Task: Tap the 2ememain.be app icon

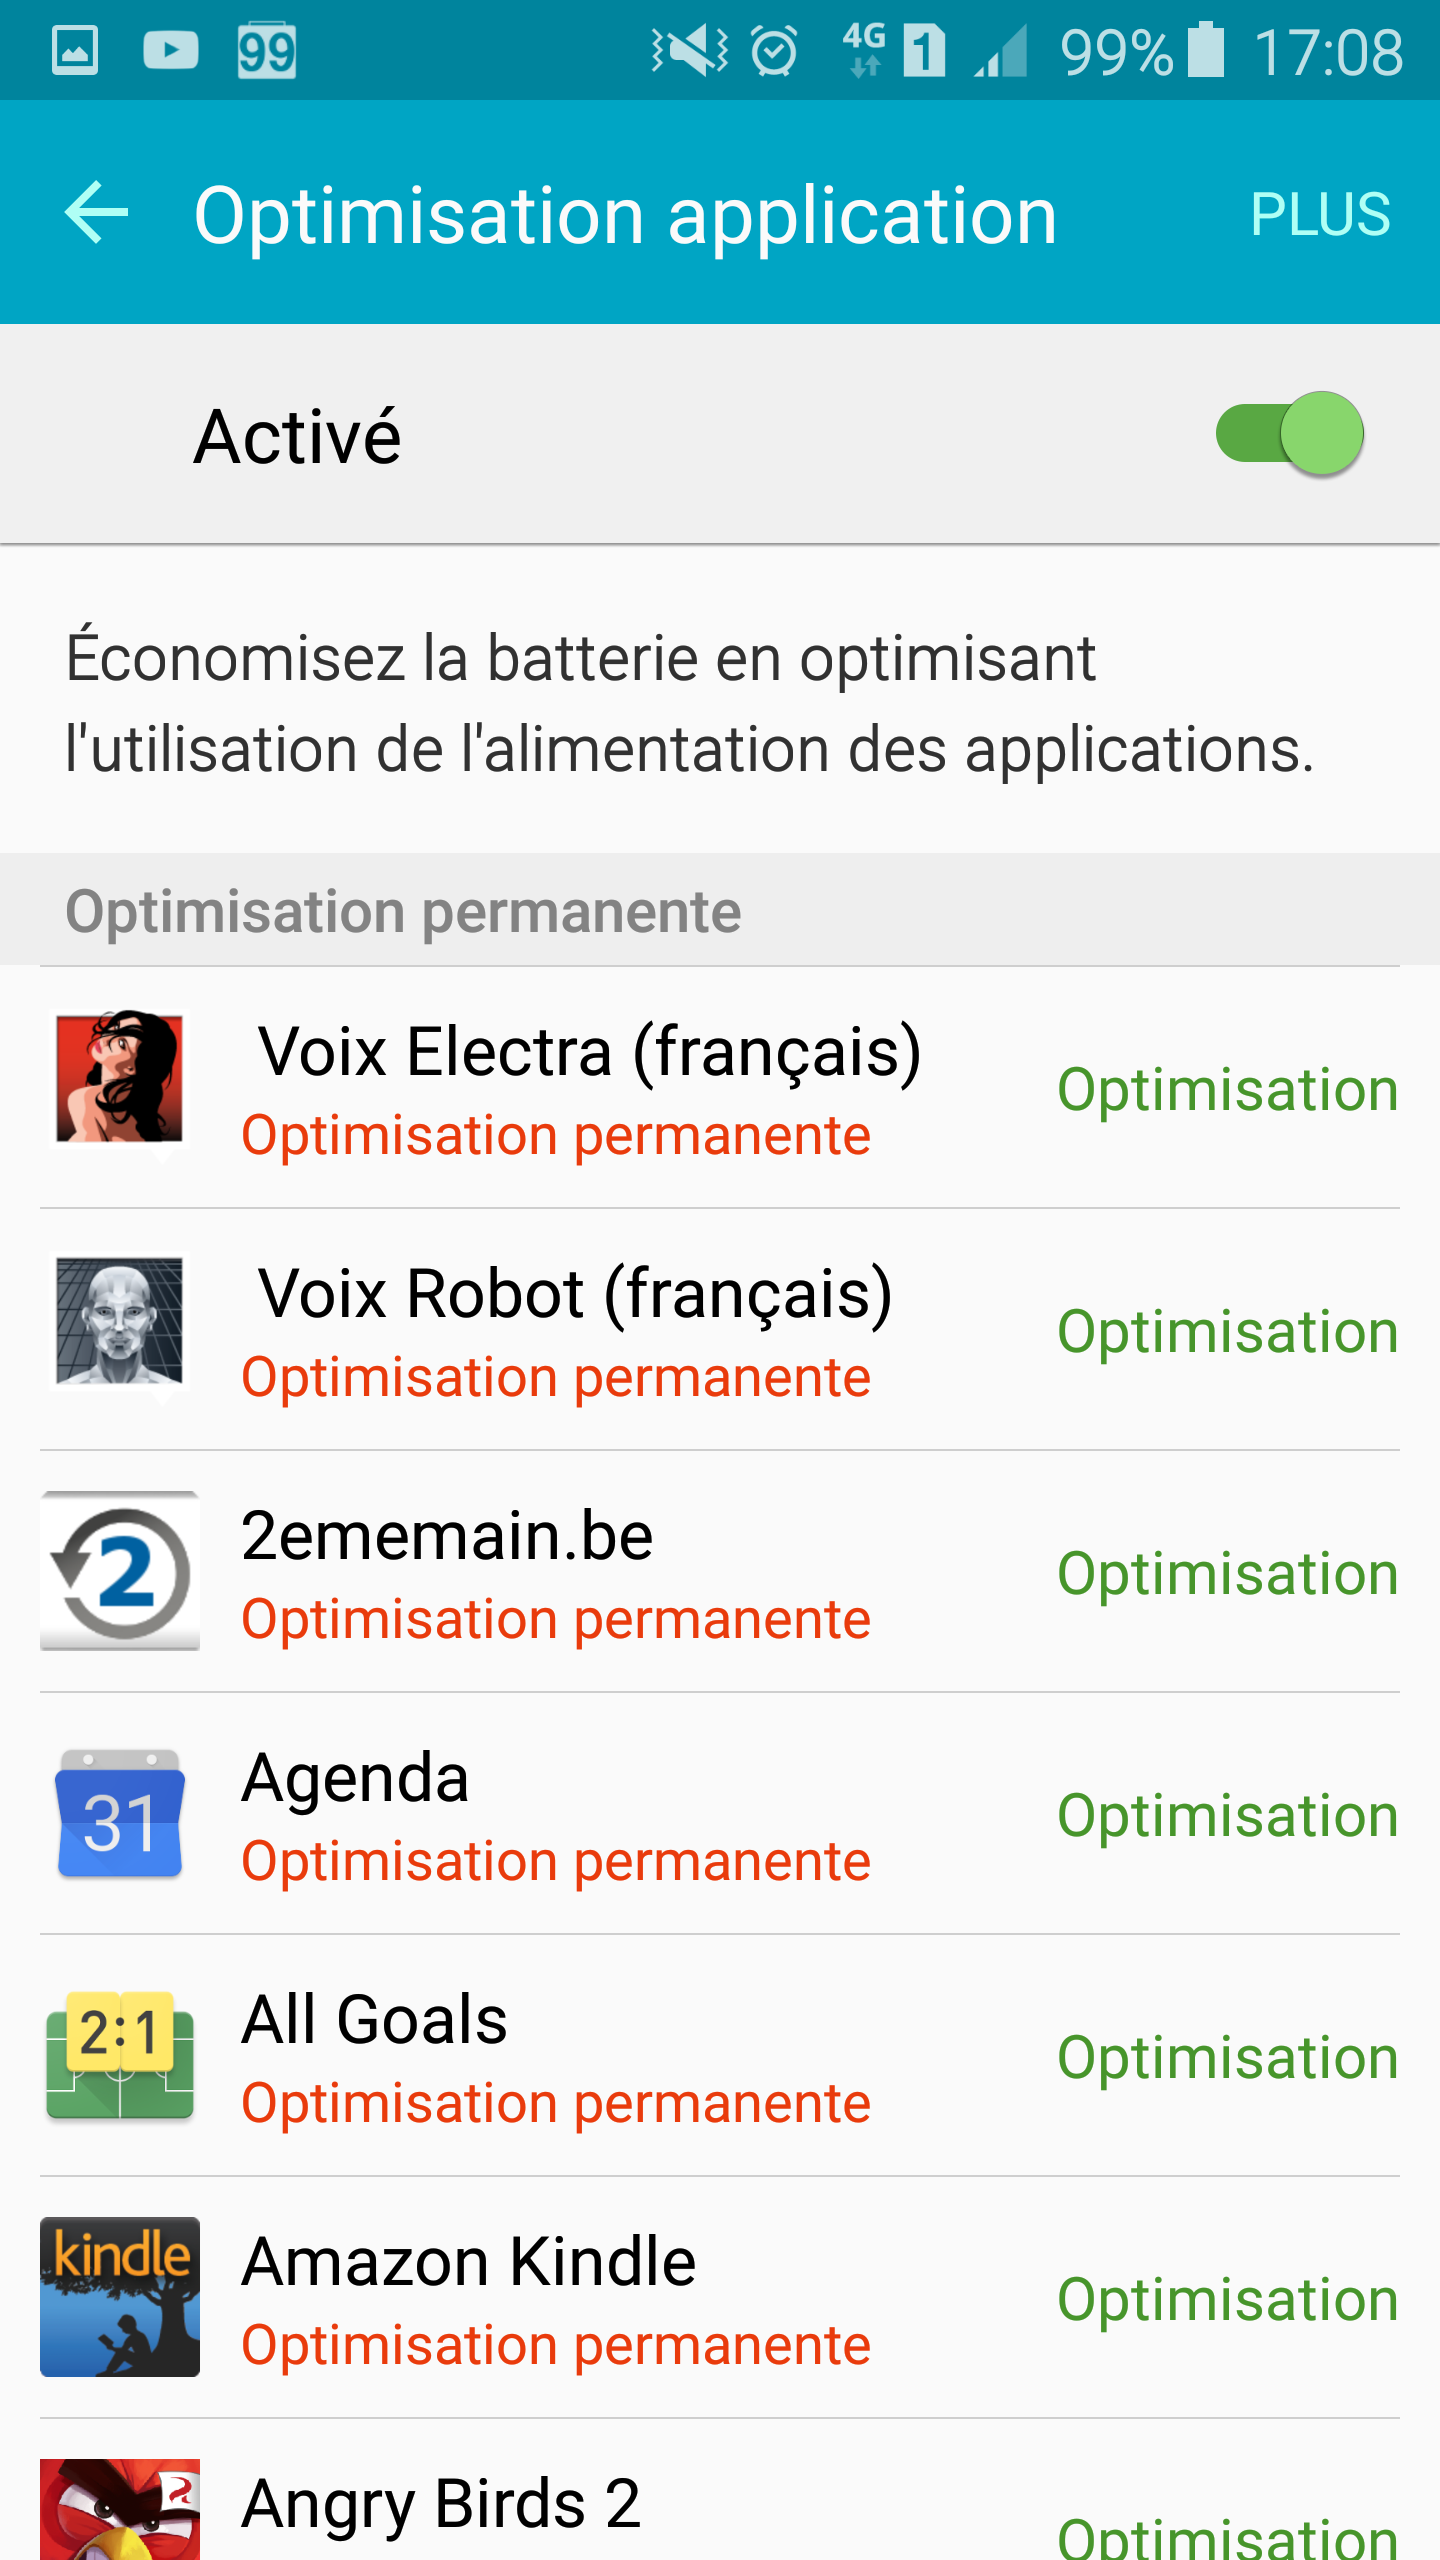Action: [120, 1572]
